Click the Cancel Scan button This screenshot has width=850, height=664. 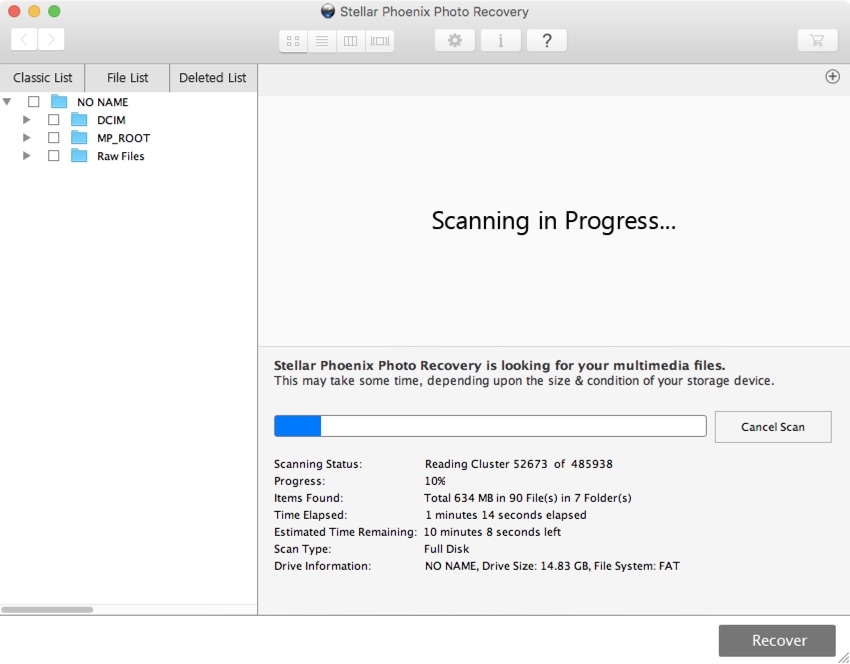773,427
